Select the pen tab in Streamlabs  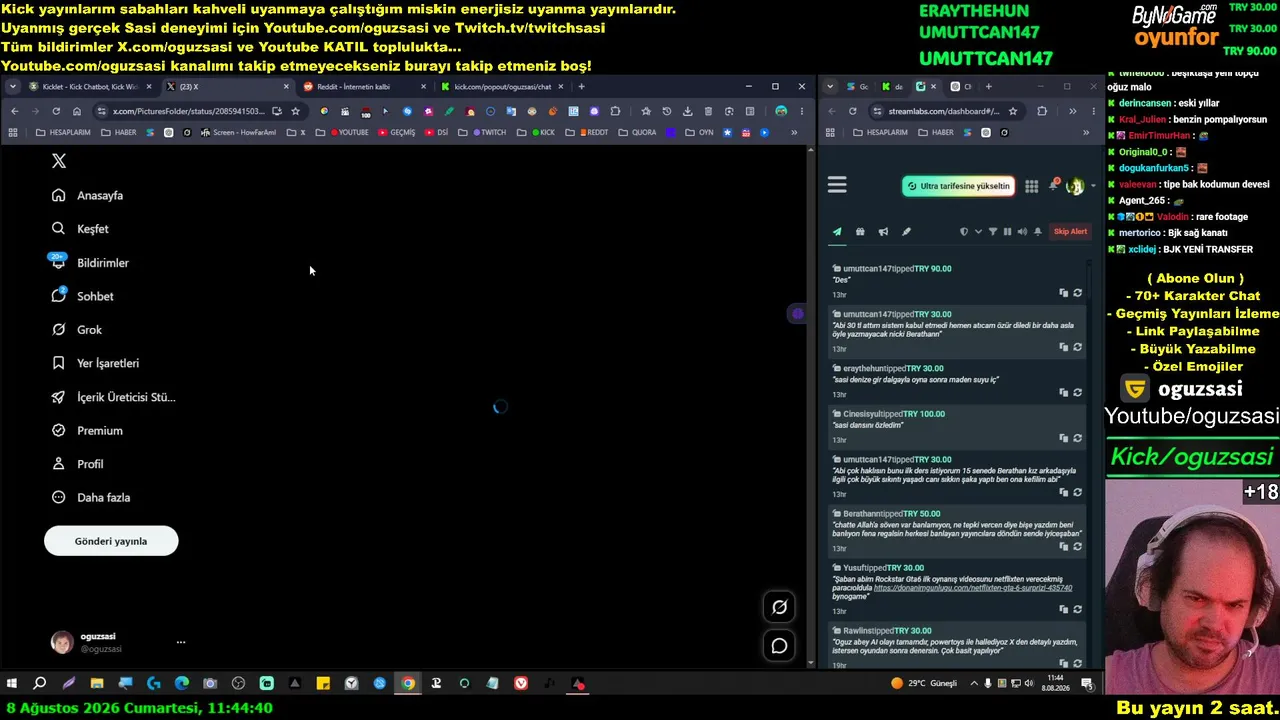tap(906, 232)
